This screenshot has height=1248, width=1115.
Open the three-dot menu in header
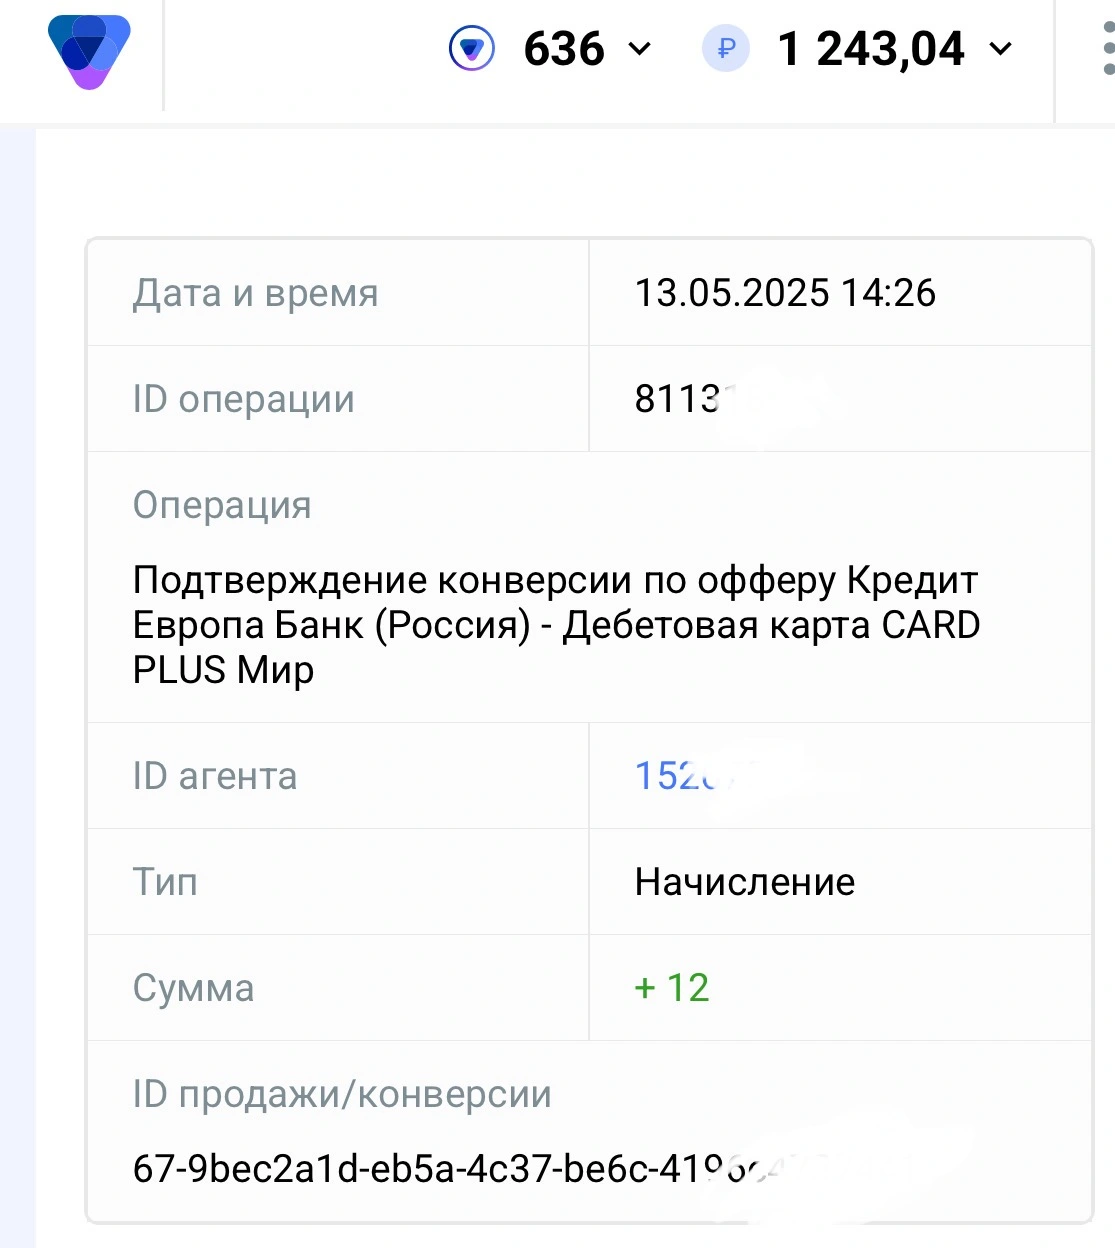1107,48
